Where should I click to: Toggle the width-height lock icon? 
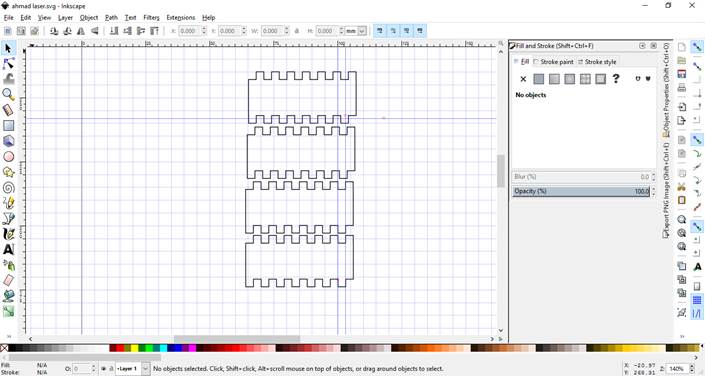tap(297, 31)
